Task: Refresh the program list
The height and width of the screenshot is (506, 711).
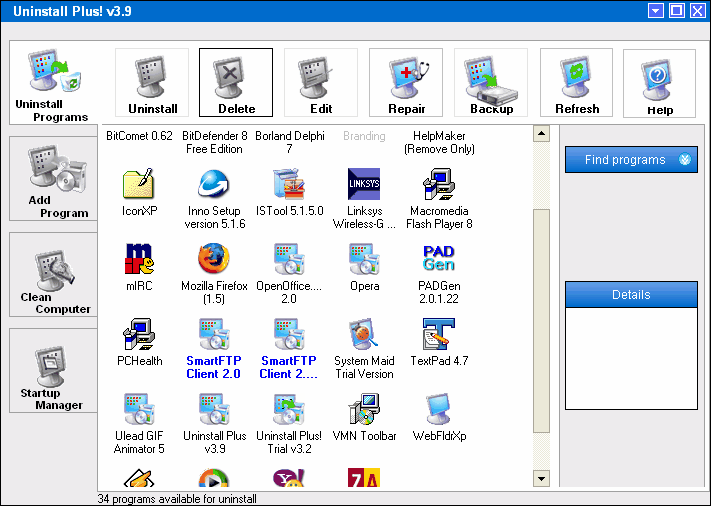Action: (576, 83)
